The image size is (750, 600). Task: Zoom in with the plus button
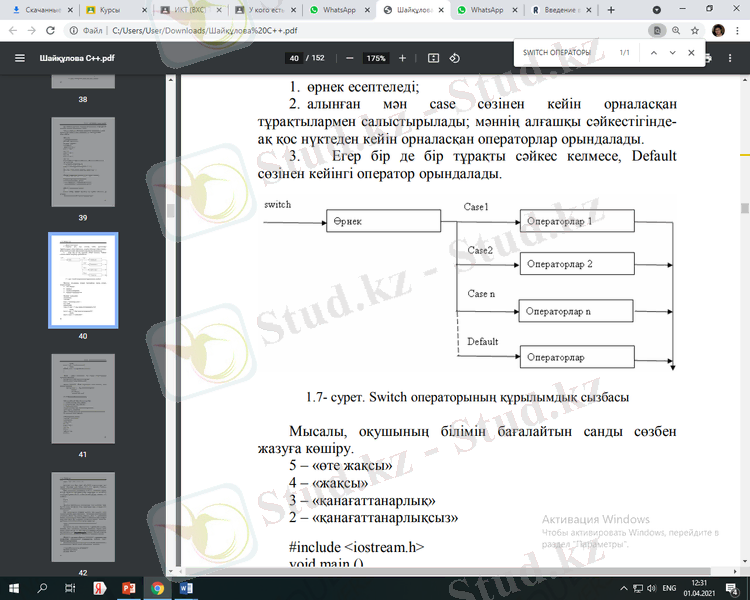(402, 58)
